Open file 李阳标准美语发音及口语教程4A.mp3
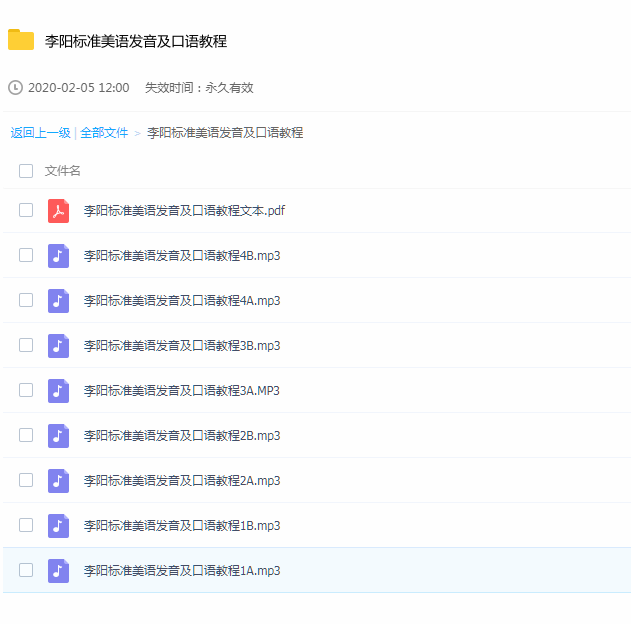631x624 pixels. tap(182, 301)
